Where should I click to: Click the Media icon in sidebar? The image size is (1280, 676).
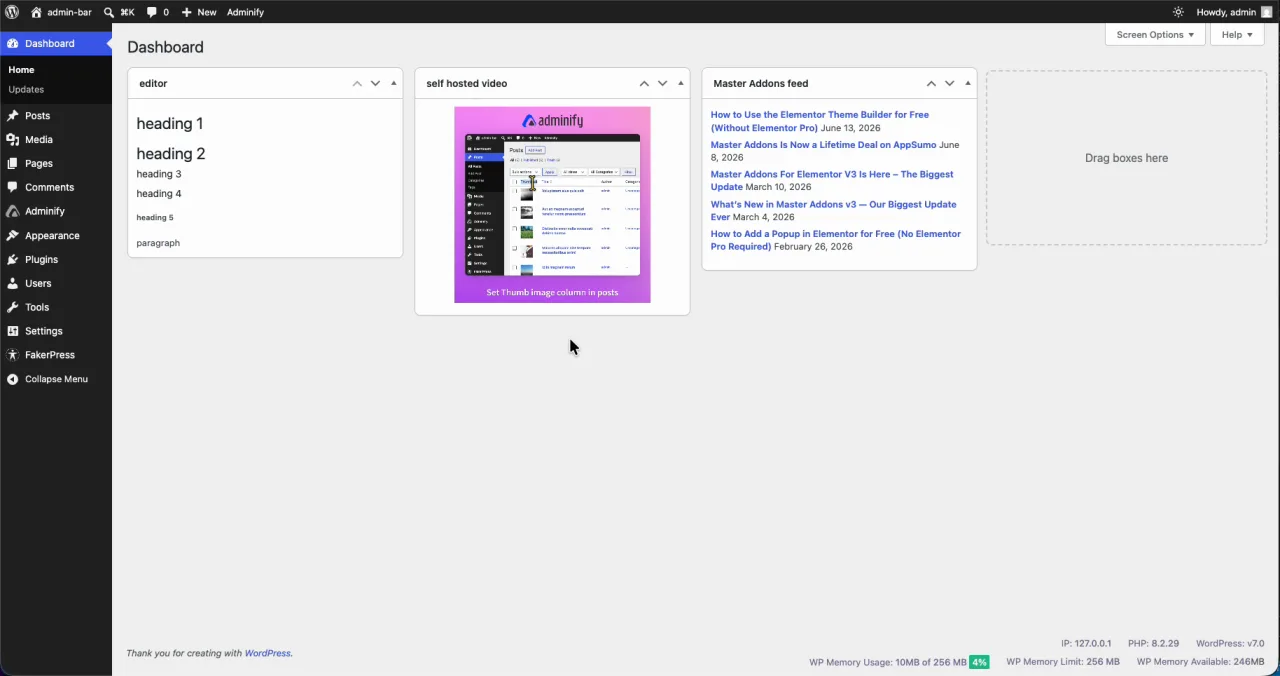coord(12,140)
